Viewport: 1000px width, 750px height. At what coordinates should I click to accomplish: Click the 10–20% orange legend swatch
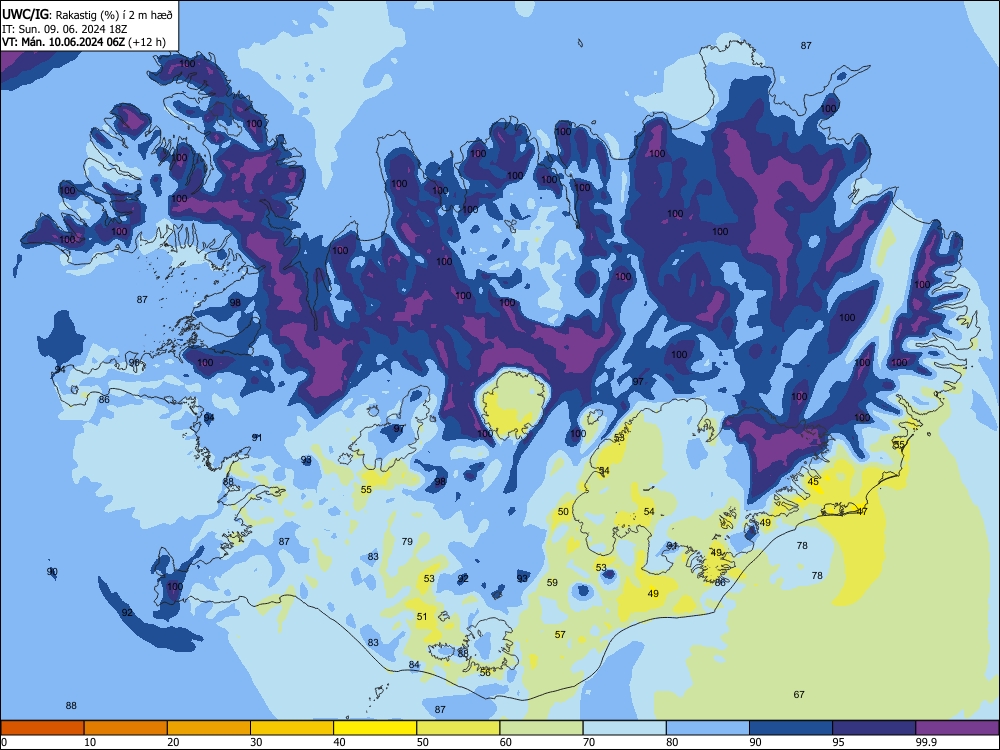pos(126,728)
